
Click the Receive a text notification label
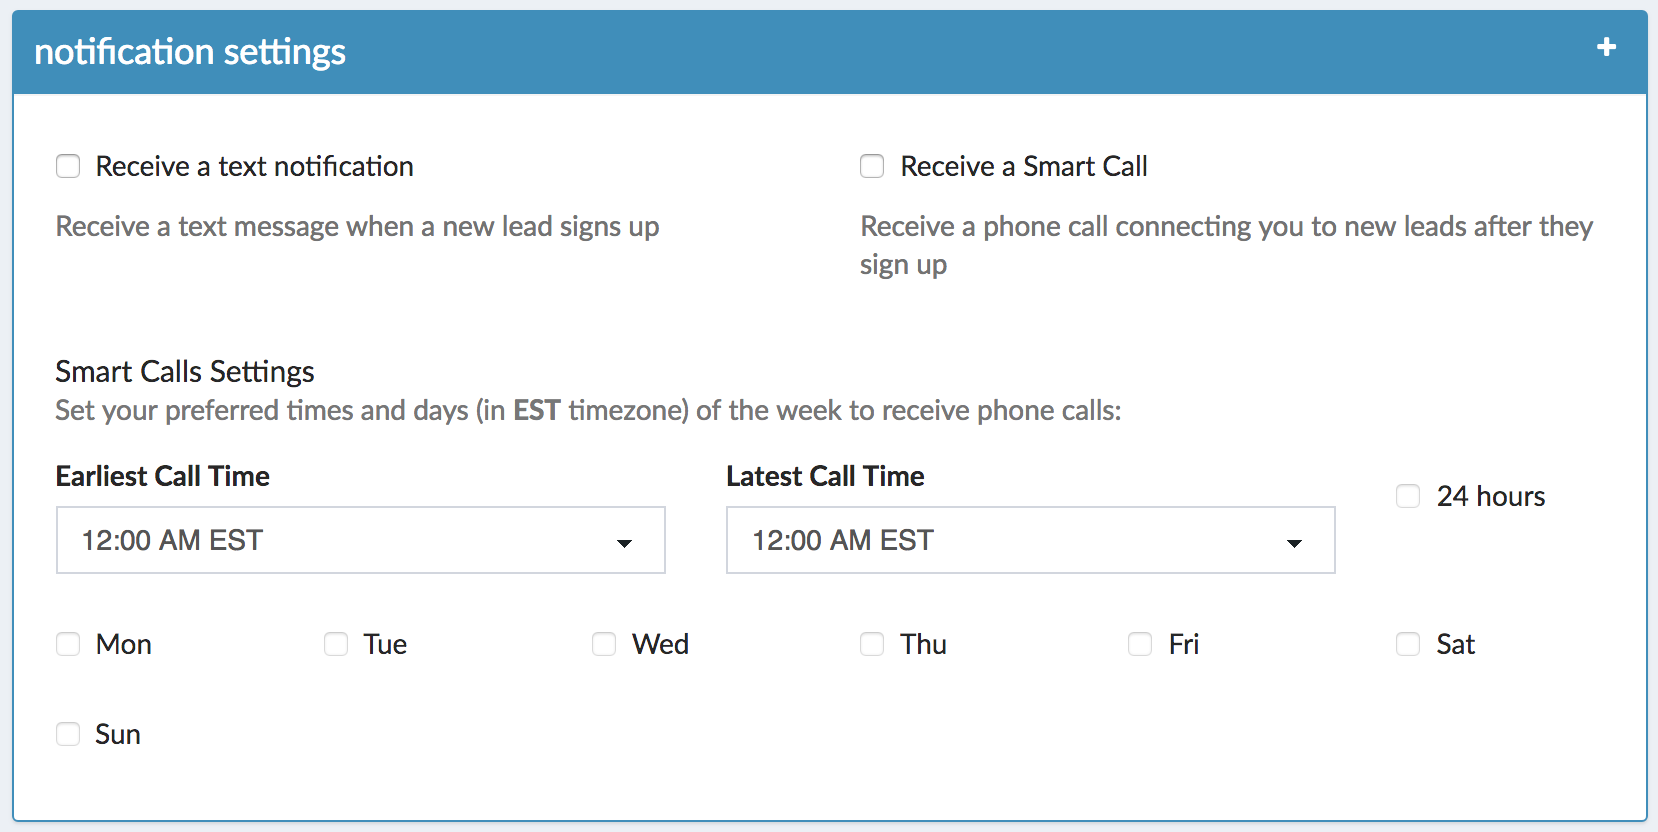pos(254,166)
